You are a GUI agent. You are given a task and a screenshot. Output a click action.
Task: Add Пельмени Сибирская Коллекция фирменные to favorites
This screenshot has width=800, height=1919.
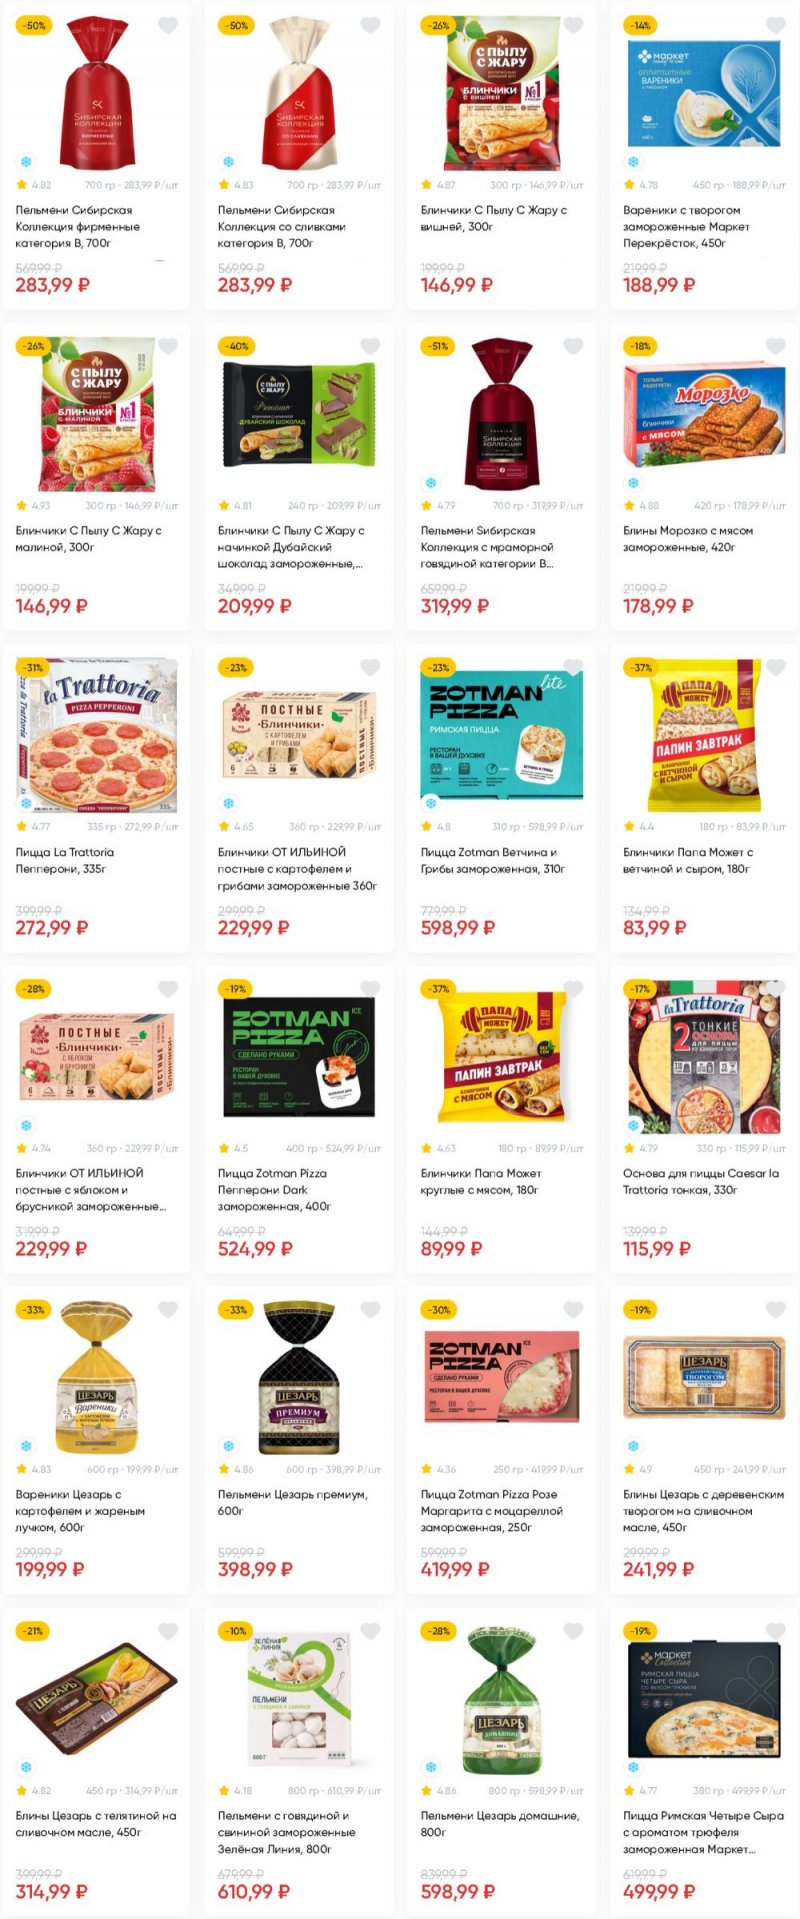coord(168,25)
